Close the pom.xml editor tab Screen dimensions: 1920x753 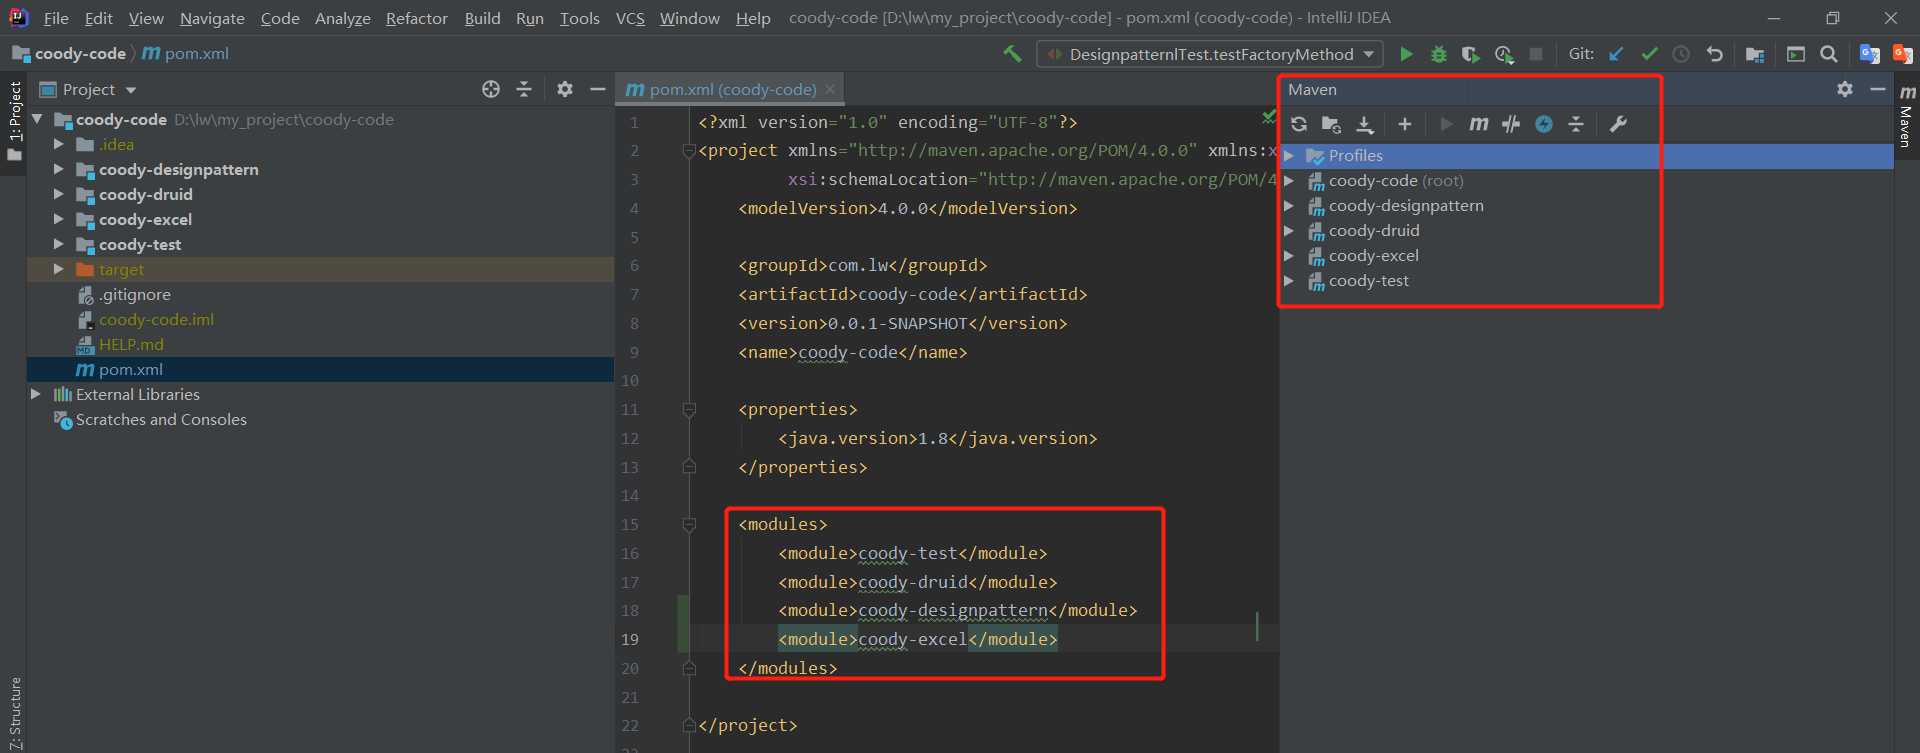click(830, 89)
